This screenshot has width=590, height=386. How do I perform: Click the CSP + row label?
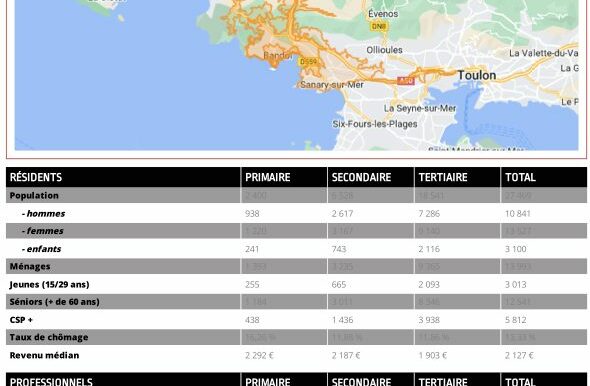21,320
